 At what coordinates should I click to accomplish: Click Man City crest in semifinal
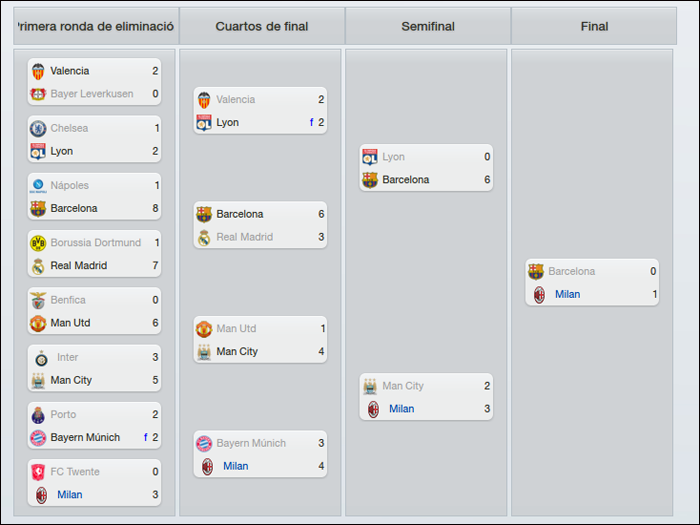[x=370, y=386]
